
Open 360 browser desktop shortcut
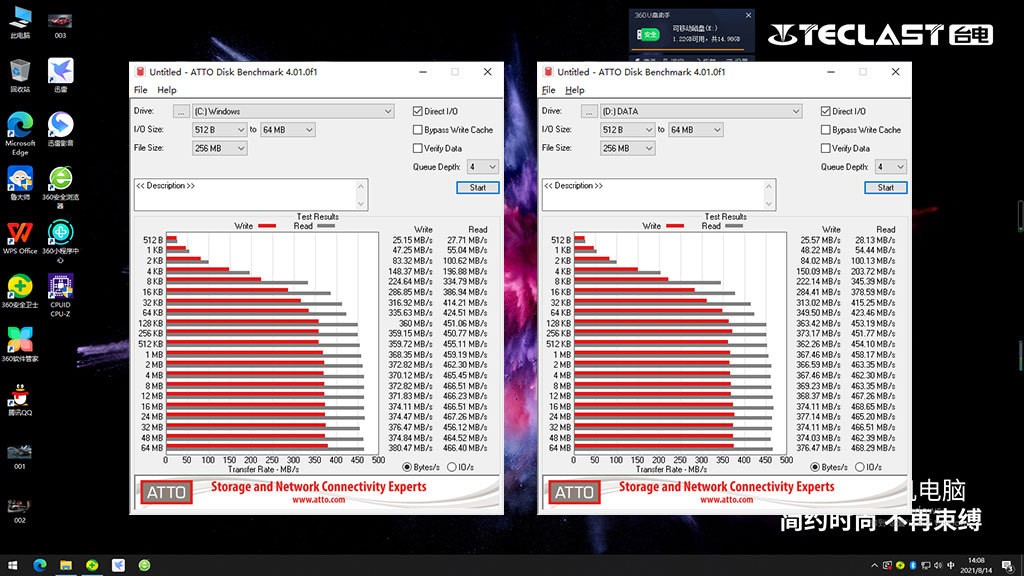[60, 187]
